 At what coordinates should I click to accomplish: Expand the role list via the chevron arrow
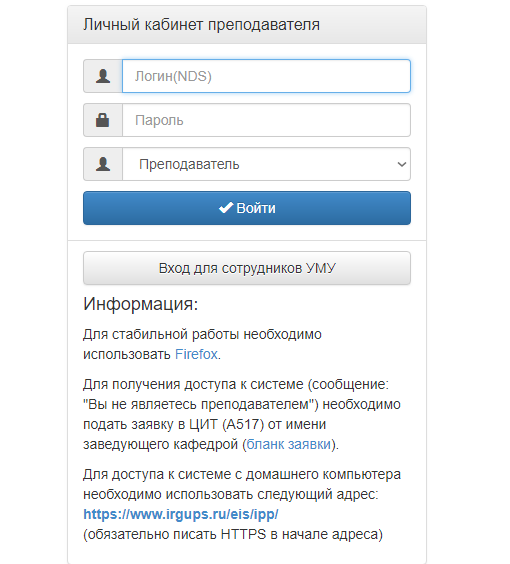pos(402,164)
